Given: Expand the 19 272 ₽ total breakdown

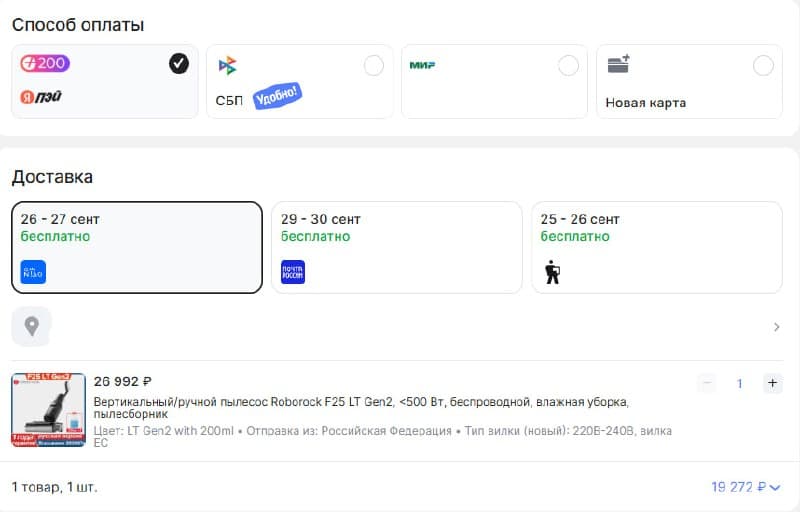Looking at the screenshot, I should [x=746, y=487].
